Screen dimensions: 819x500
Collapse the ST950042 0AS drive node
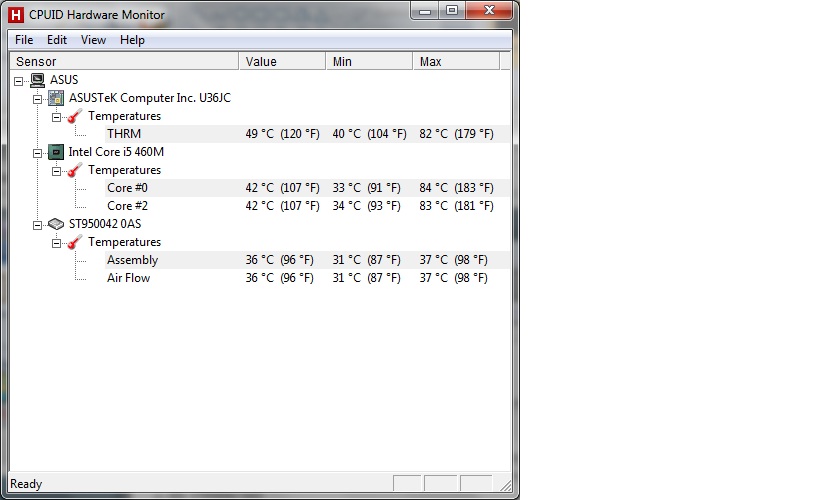click(37, 225)
